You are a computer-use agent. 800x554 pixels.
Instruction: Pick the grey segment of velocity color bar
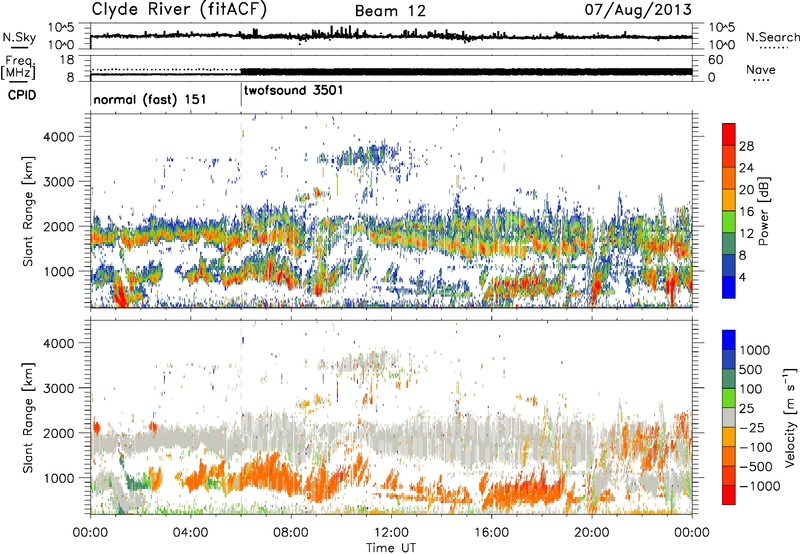(729, 417)
